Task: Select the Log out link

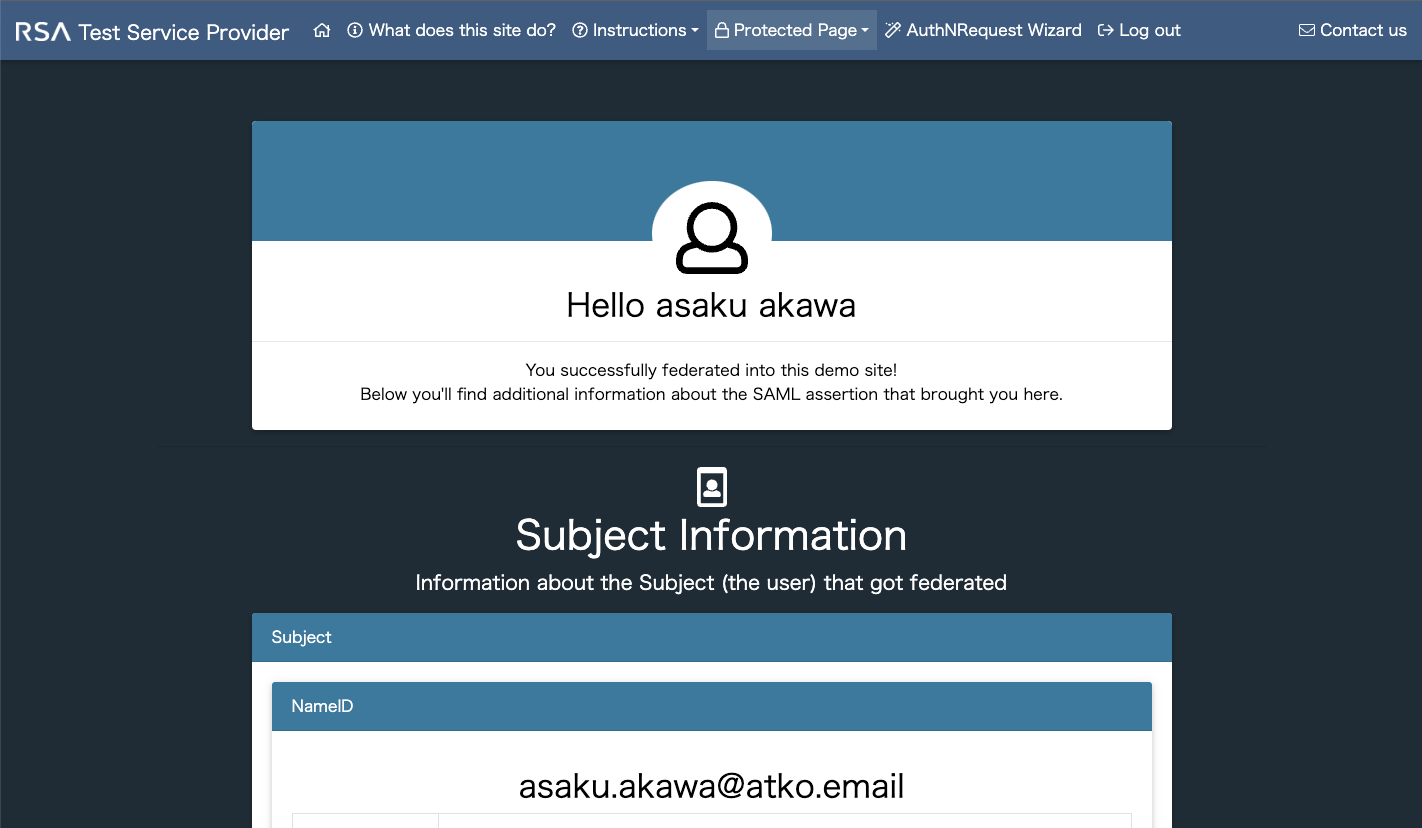Action: [x=1150, y=30]
